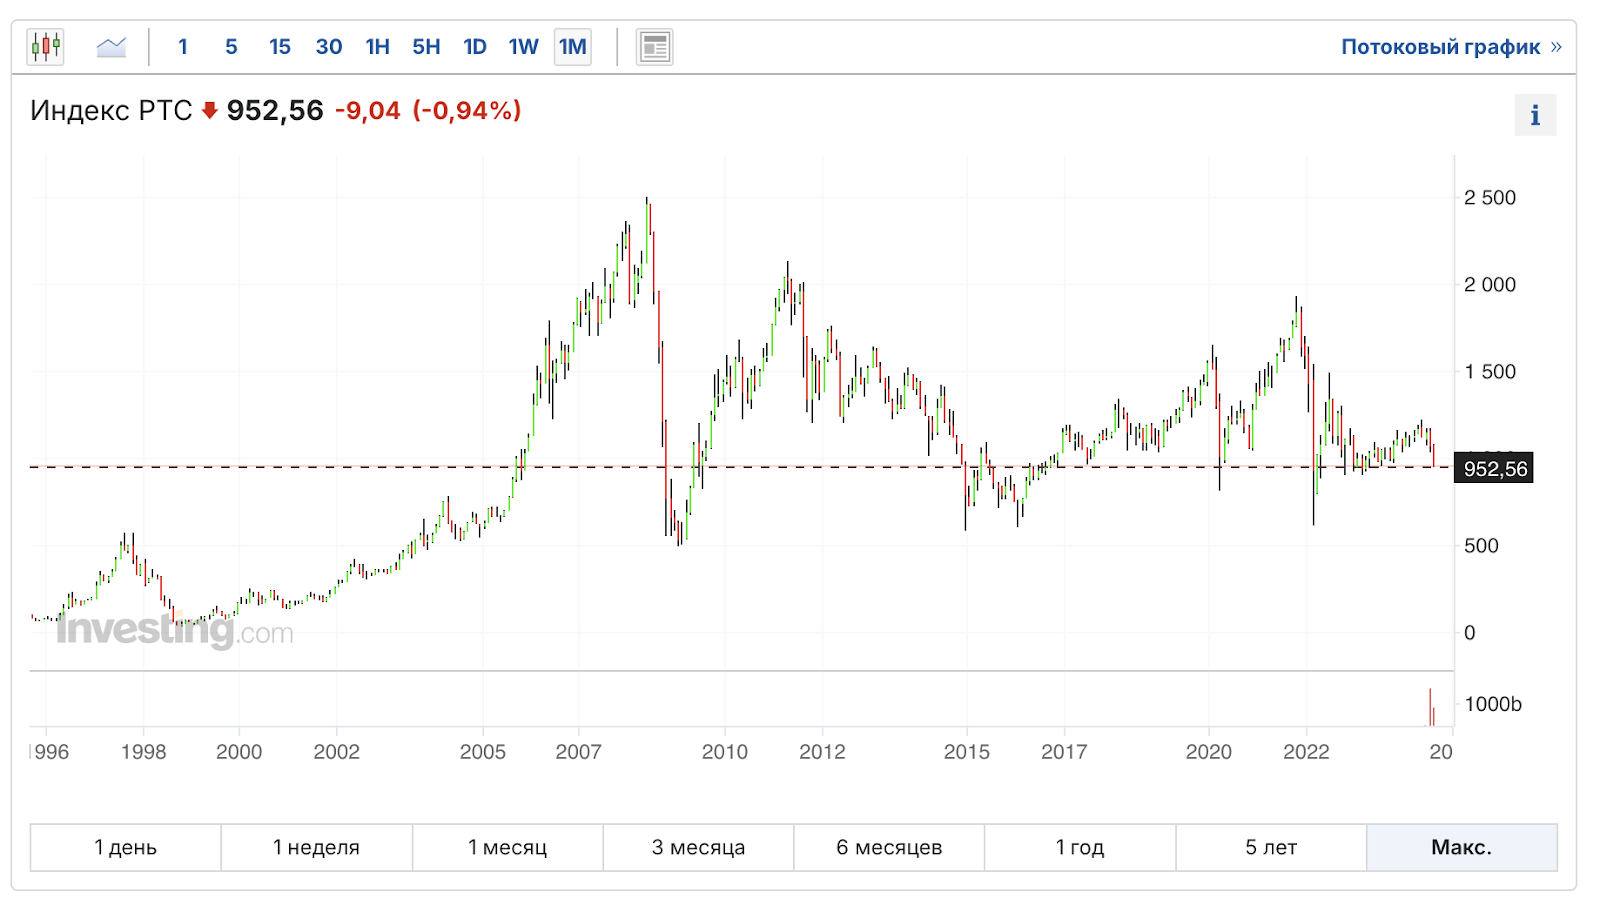
Task: Click the red volume bar in volume pane
Action: (1430, 707)
